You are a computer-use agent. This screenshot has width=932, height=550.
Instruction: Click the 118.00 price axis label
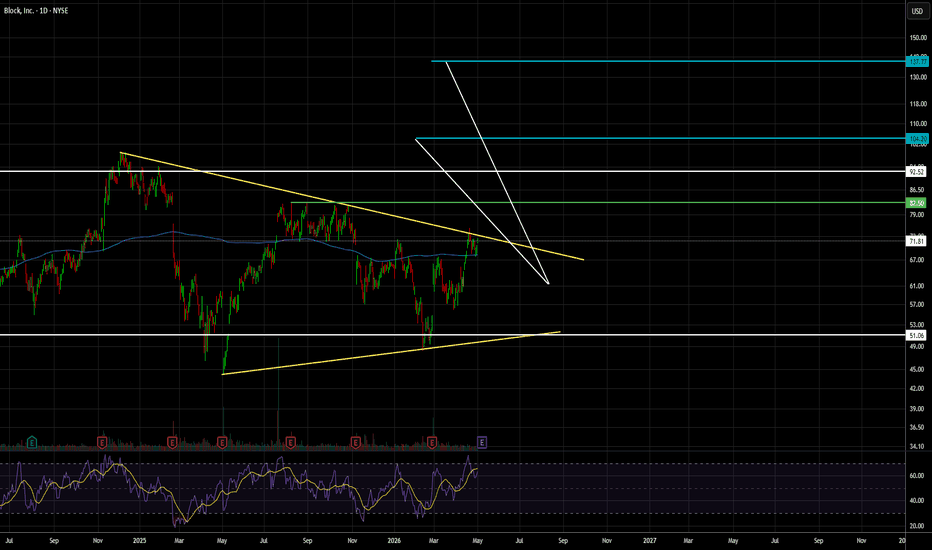click(x=918, y=104)
